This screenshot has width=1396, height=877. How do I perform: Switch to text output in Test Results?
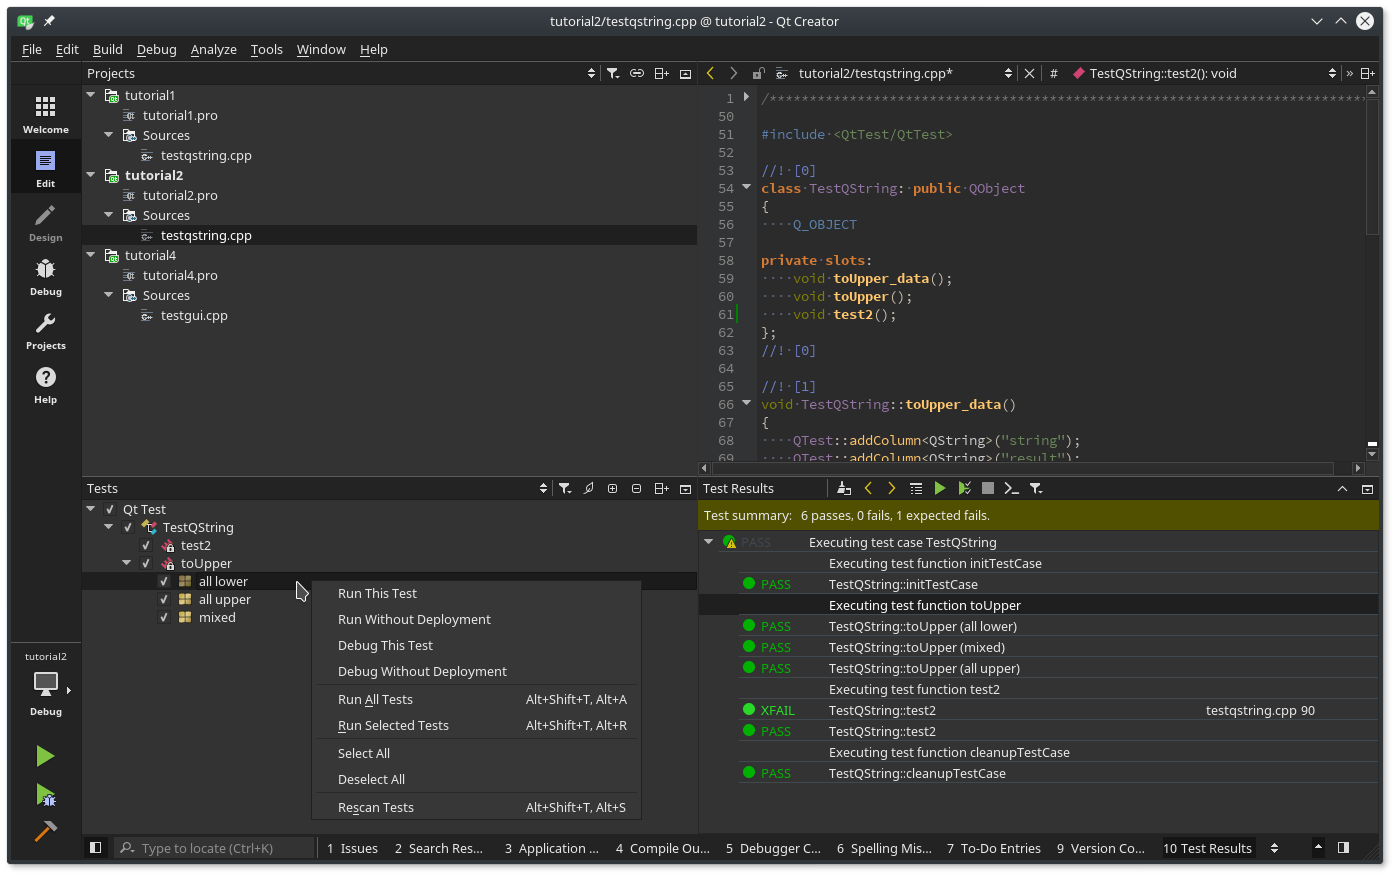pyautogui.click(x=1012, y=488)
